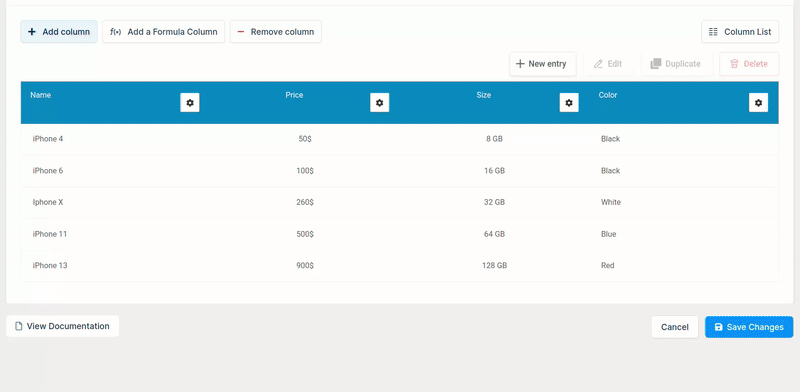Duplicate the selected entry
Screen dimensions: 800x392
(x=677, y=64)
